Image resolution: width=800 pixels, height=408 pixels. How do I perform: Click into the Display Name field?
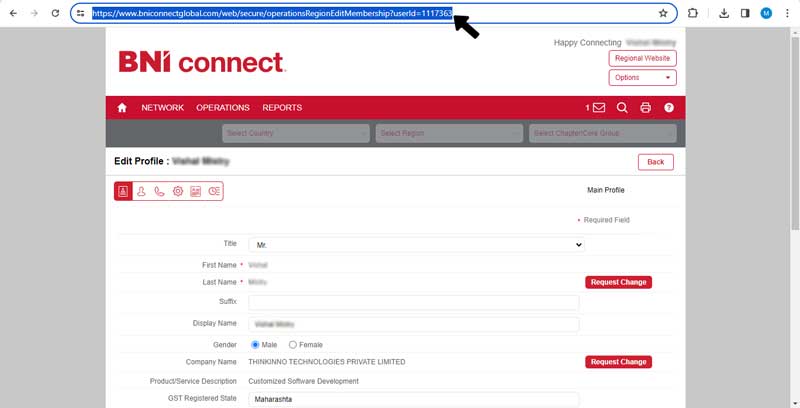[x=414, y=324]
